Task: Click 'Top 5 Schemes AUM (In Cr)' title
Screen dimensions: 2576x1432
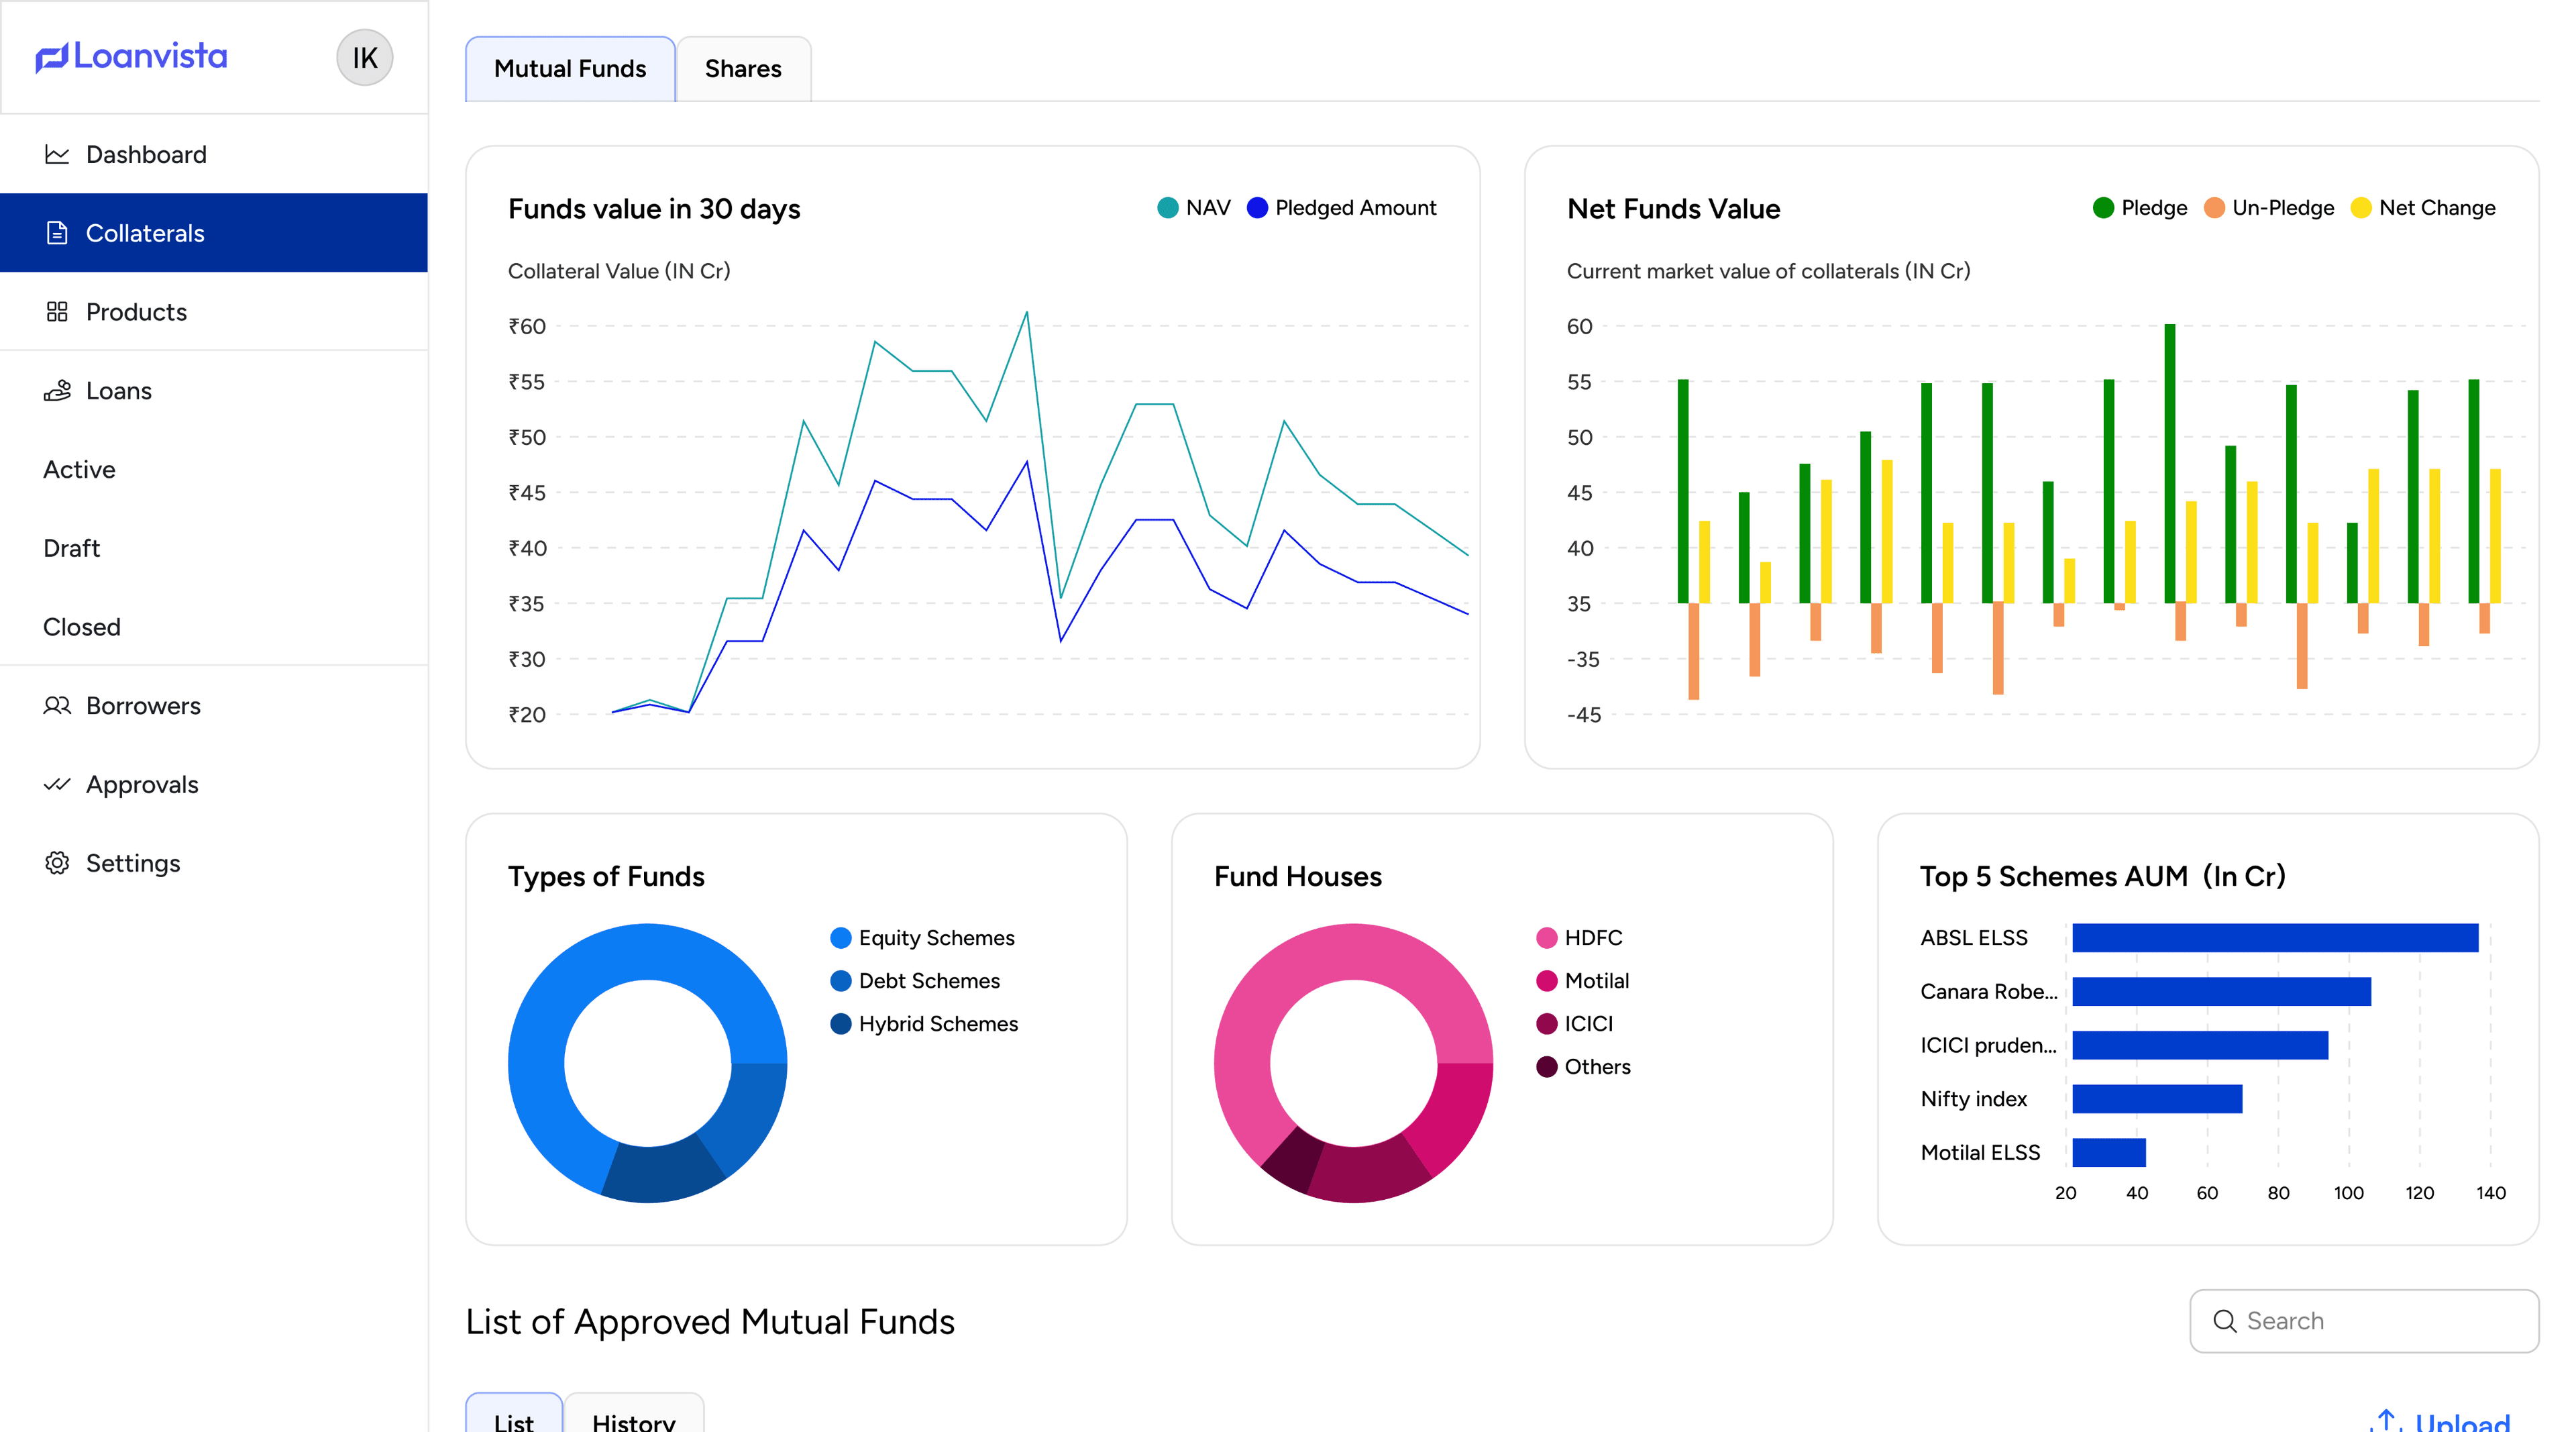Action: 2102,877
